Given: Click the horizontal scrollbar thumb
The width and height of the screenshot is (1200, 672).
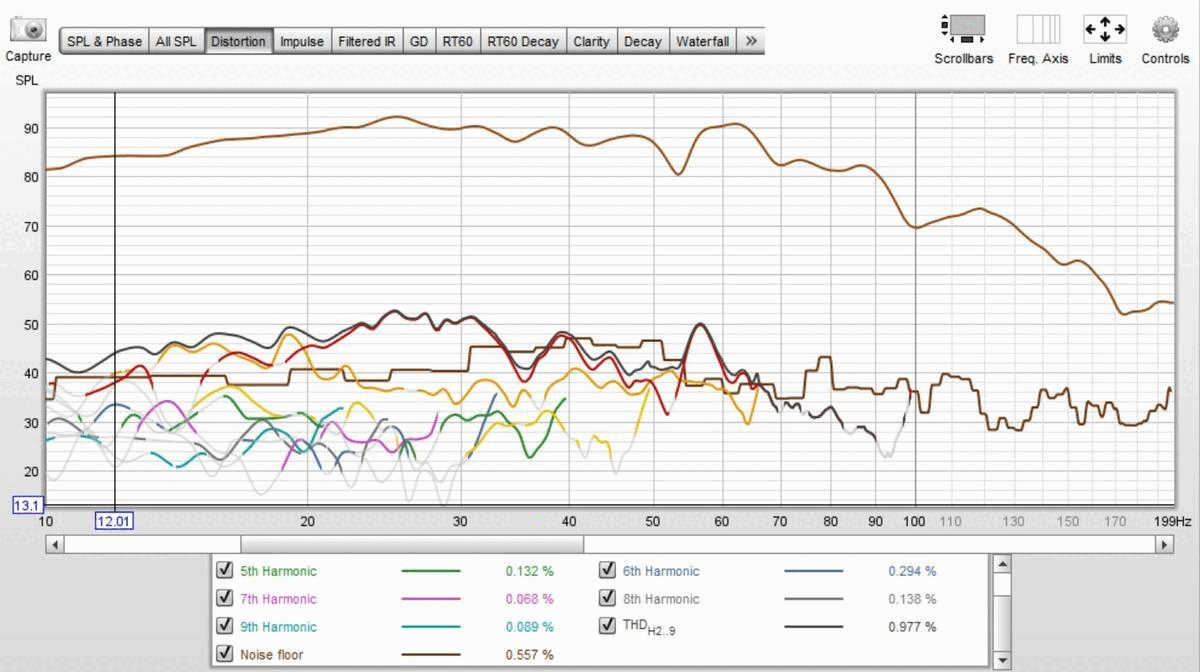Looking at the screenshot, I should tap(410, 545).
